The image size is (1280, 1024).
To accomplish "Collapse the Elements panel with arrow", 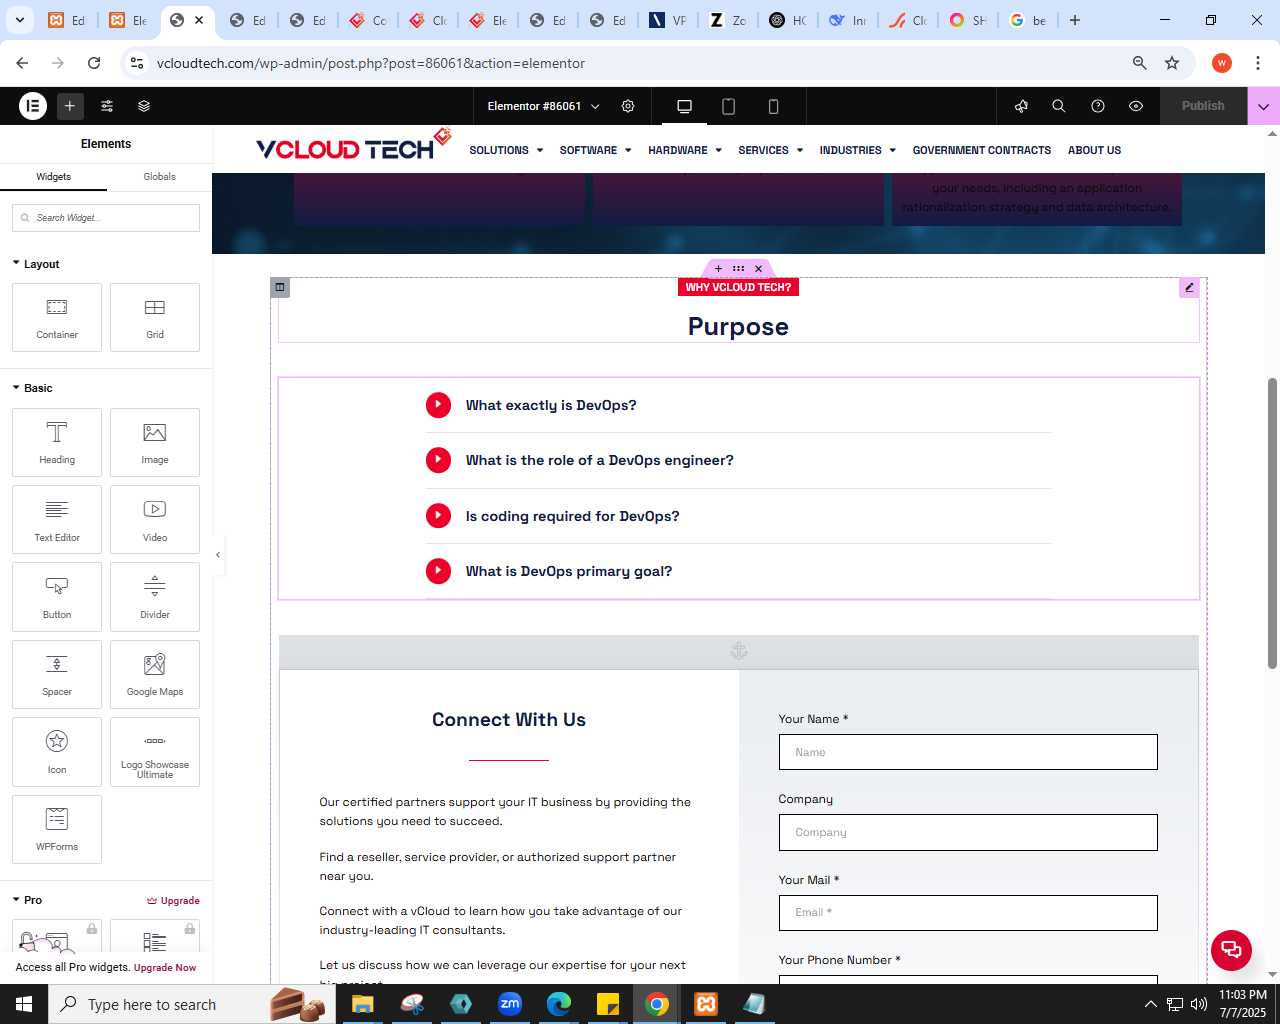I will pos(218,554).
